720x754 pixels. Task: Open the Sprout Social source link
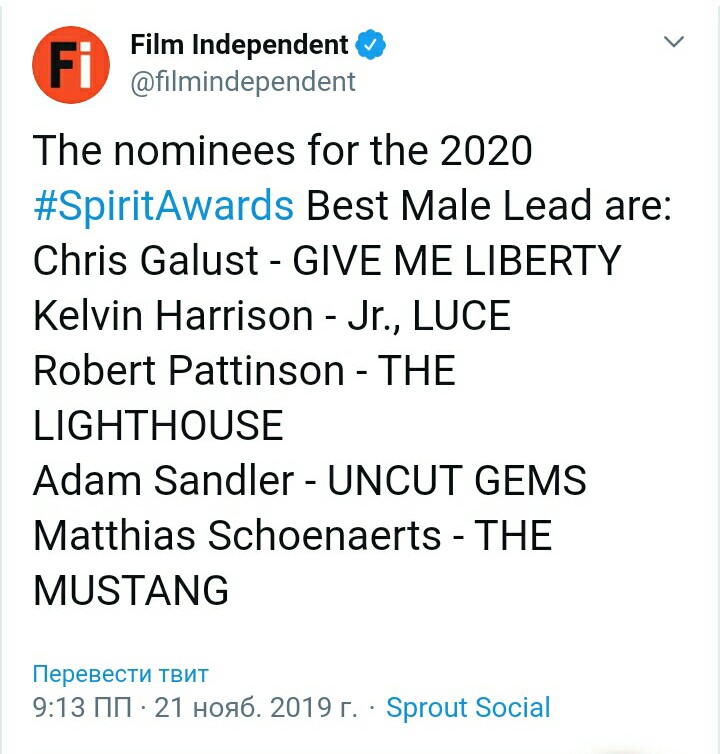468,708
